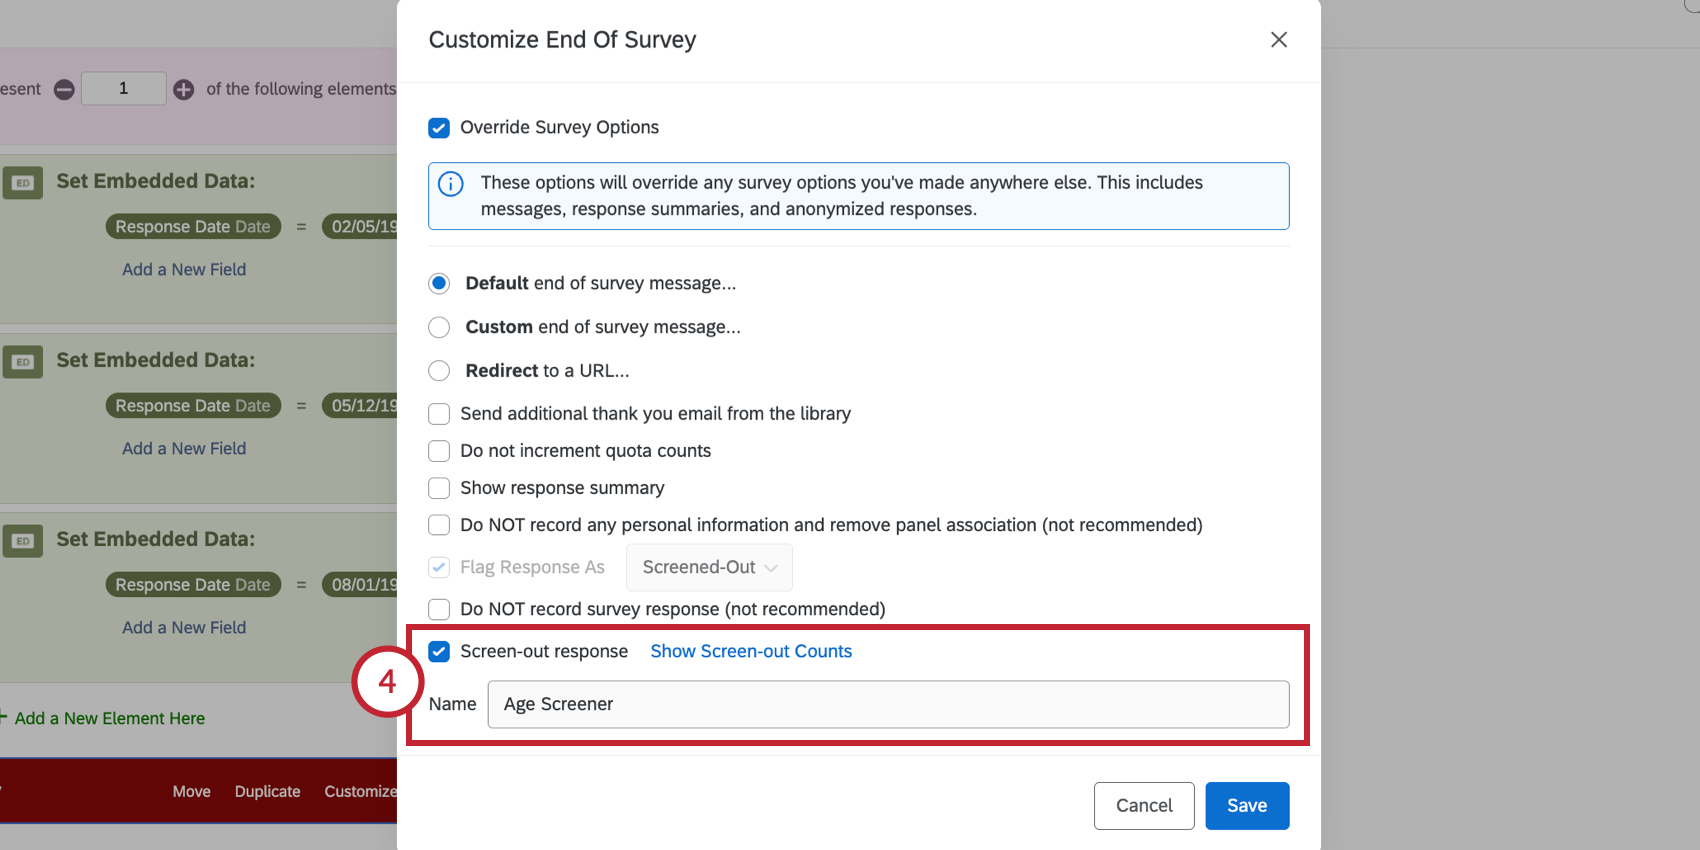Click the Name field containing Age Screener
The width and height of the screenshot is (1700, 850).
(x=888, y=704)
